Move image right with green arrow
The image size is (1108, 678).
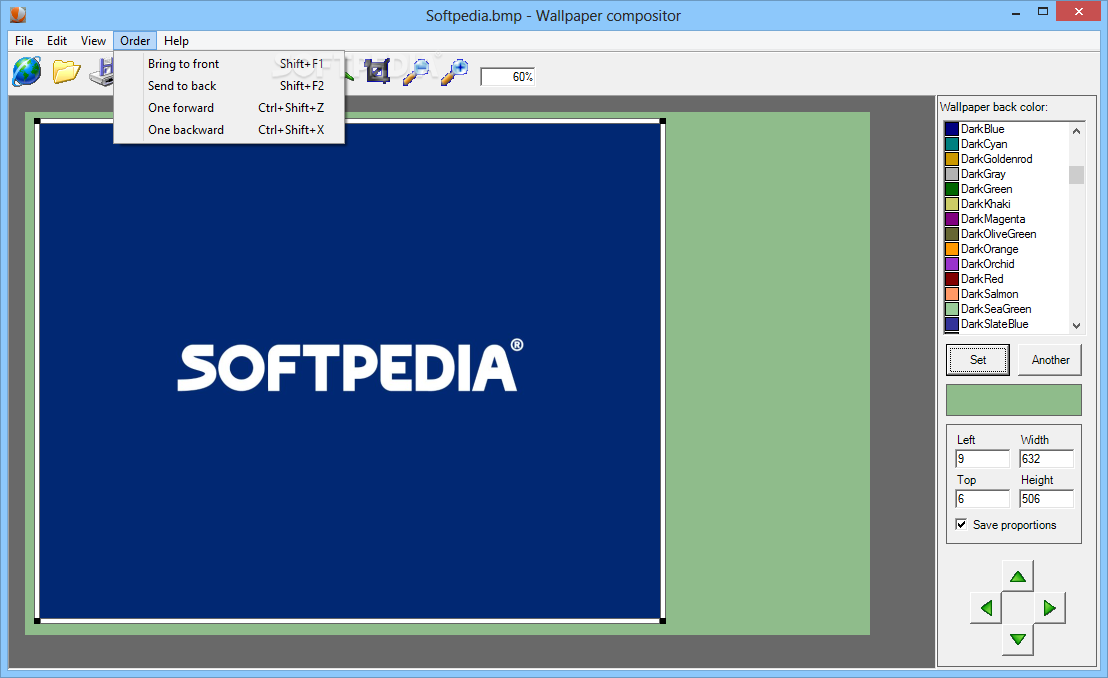pyautogui.click(x=1049, y=607)
